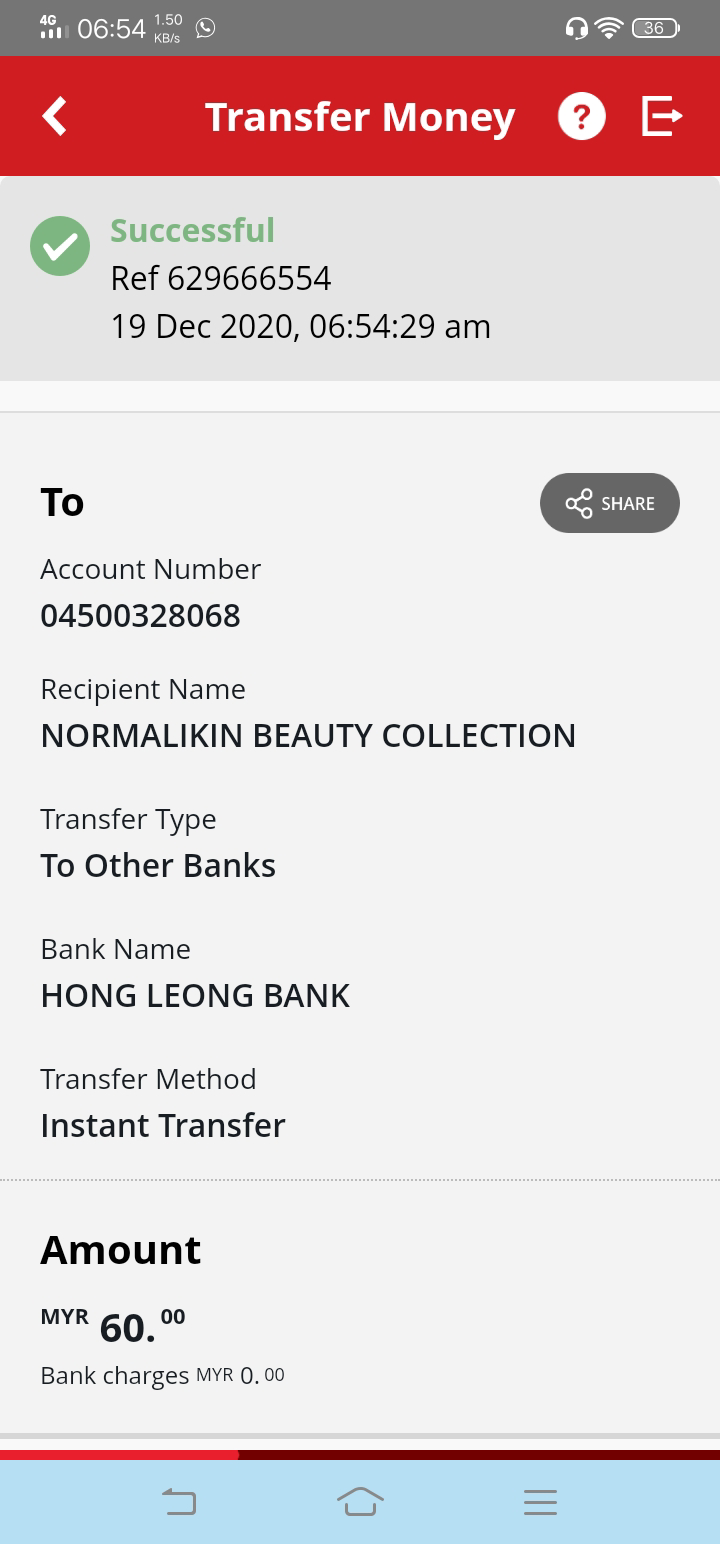Open the help question mark icon
Screen dimensions: 720x1544
pyautogui.click(x=581, y=116)
